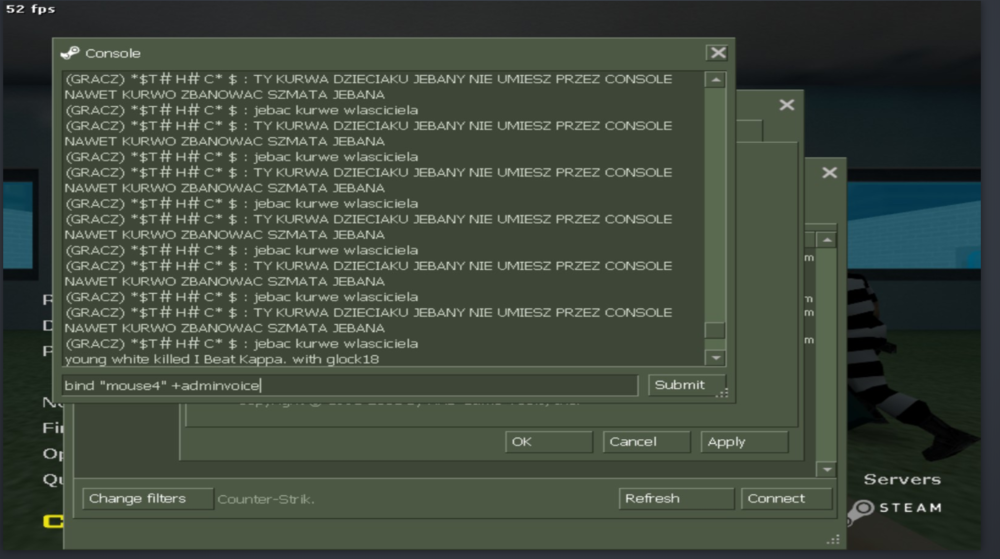Viewport: 1000px width, 559px height.
Task: Click the console command input field
Action: click(349, 386)
